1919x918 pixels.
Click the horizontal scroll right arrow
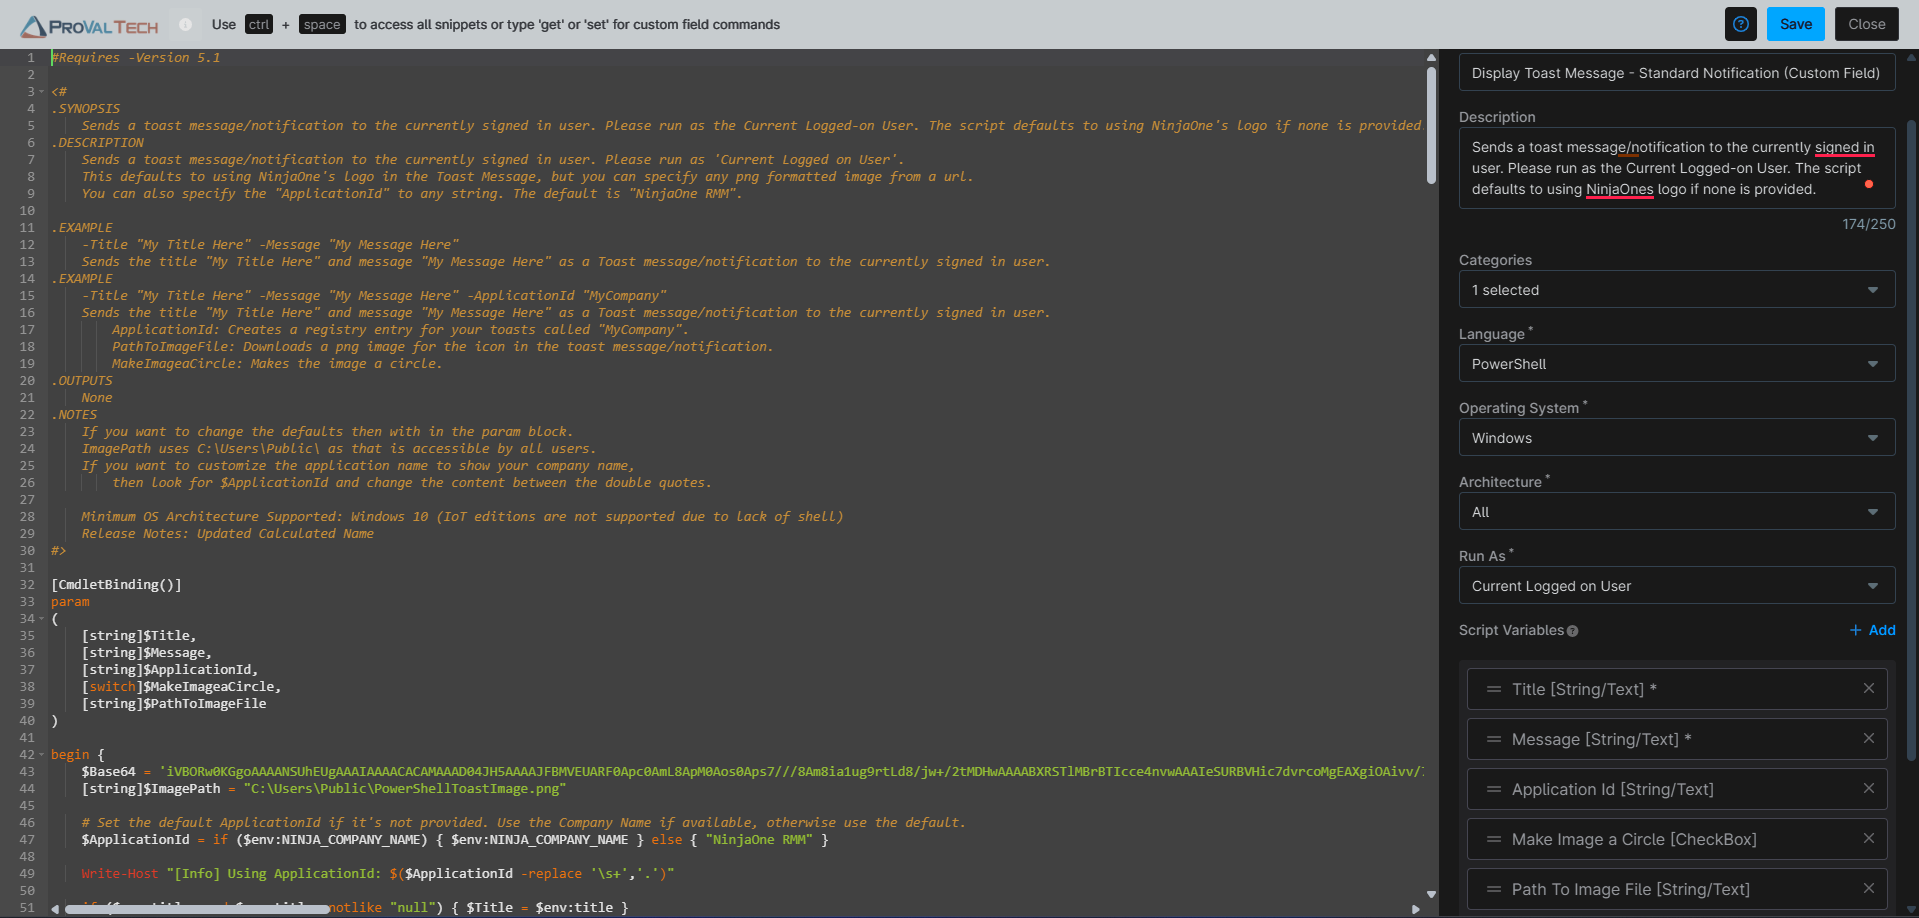coord(1415,909)
